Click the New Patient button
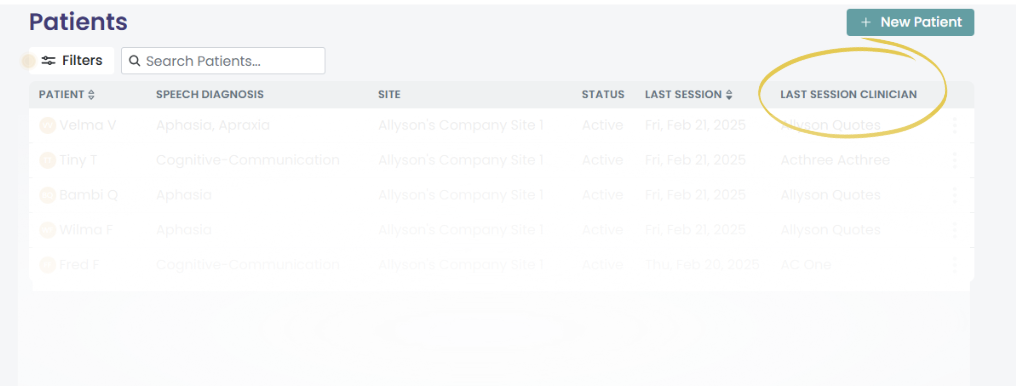1016x386 pixels. coord(910,23)
